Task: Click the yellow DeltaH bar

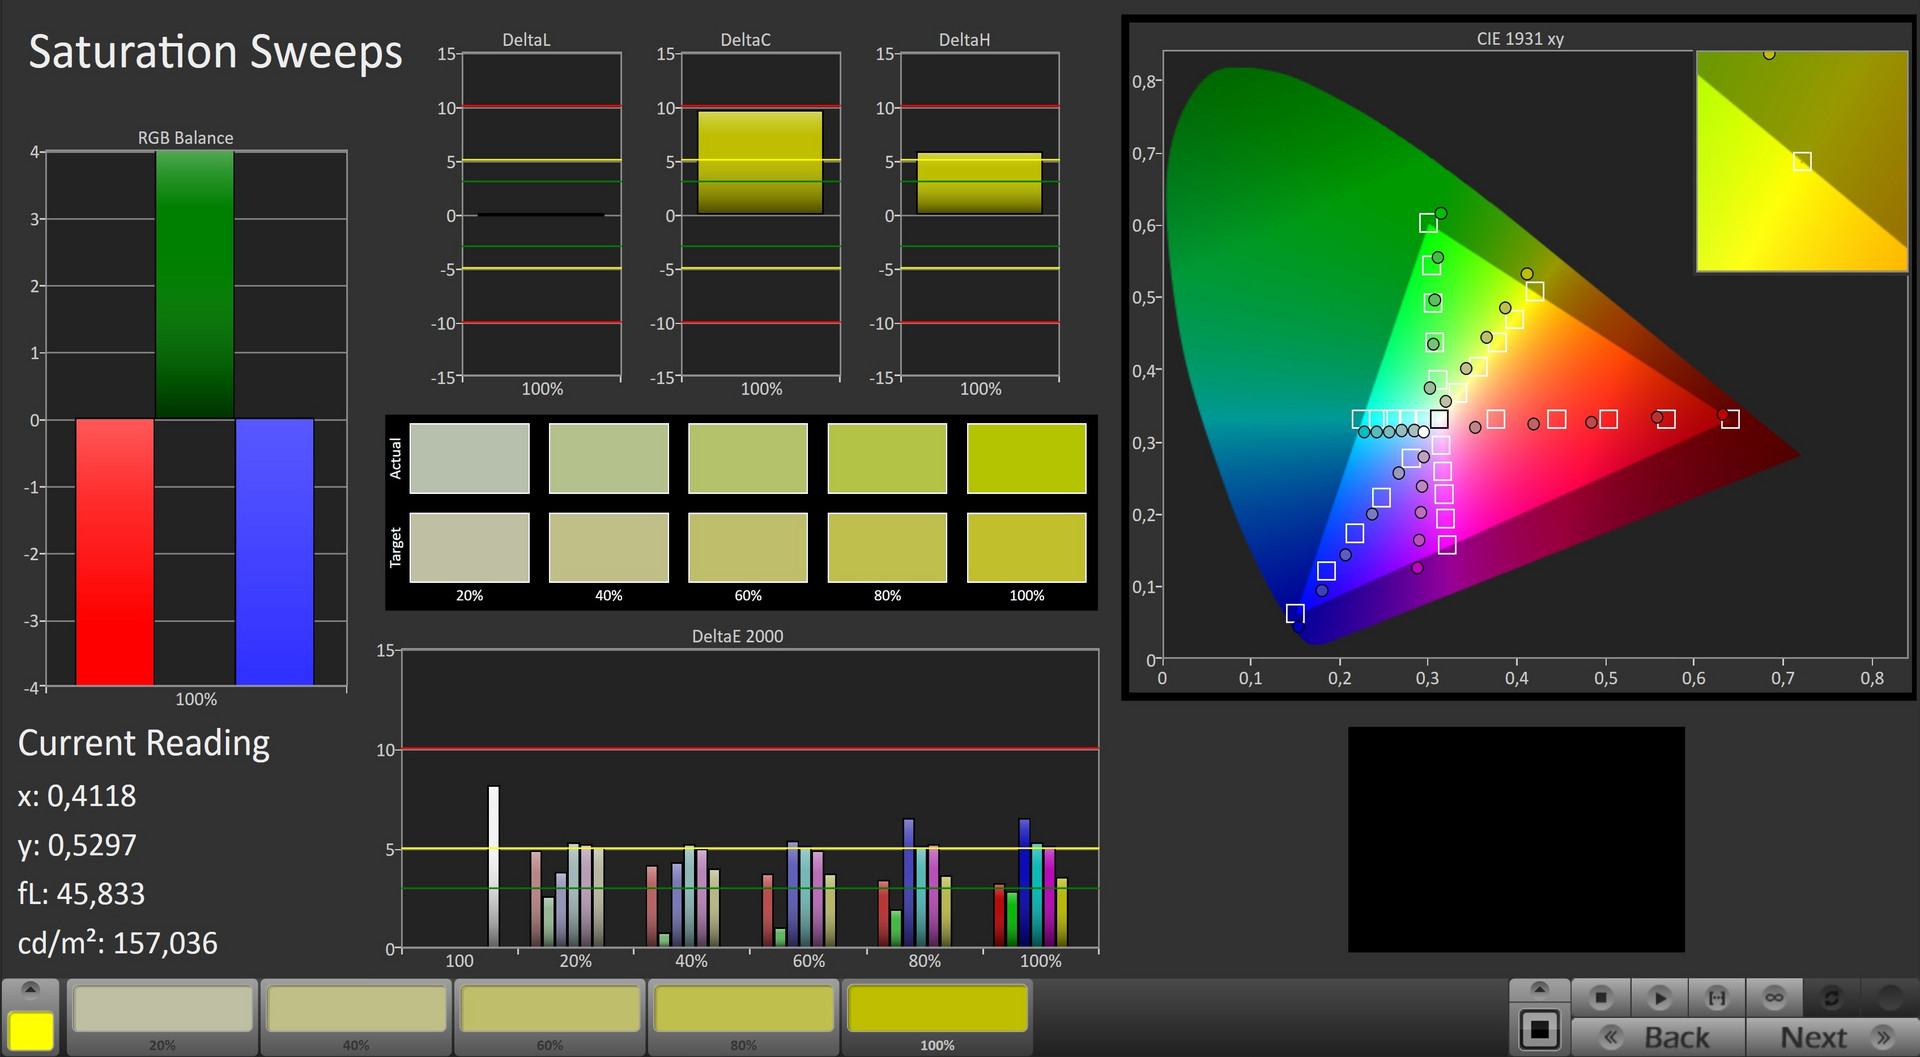Action: click(x=979, y=183)
